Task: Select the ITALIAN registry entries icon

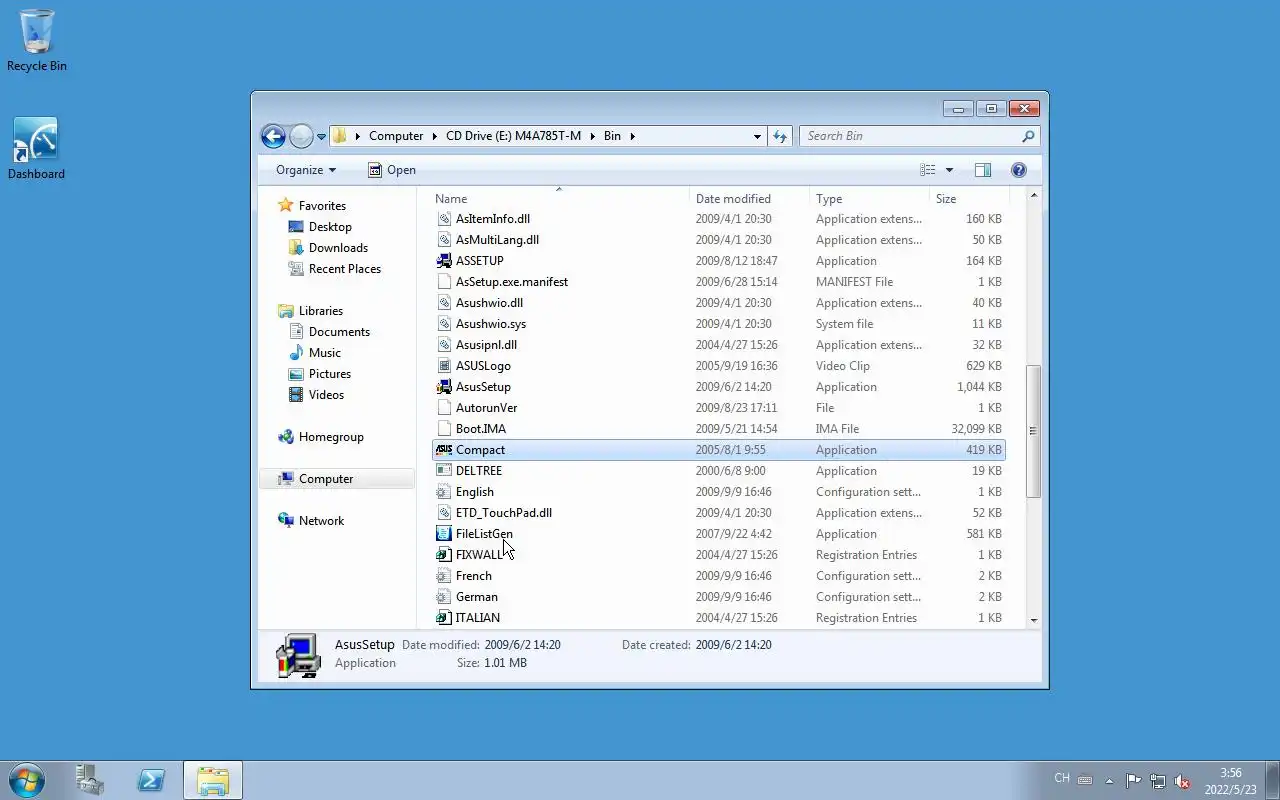Action: click(444, 618)
